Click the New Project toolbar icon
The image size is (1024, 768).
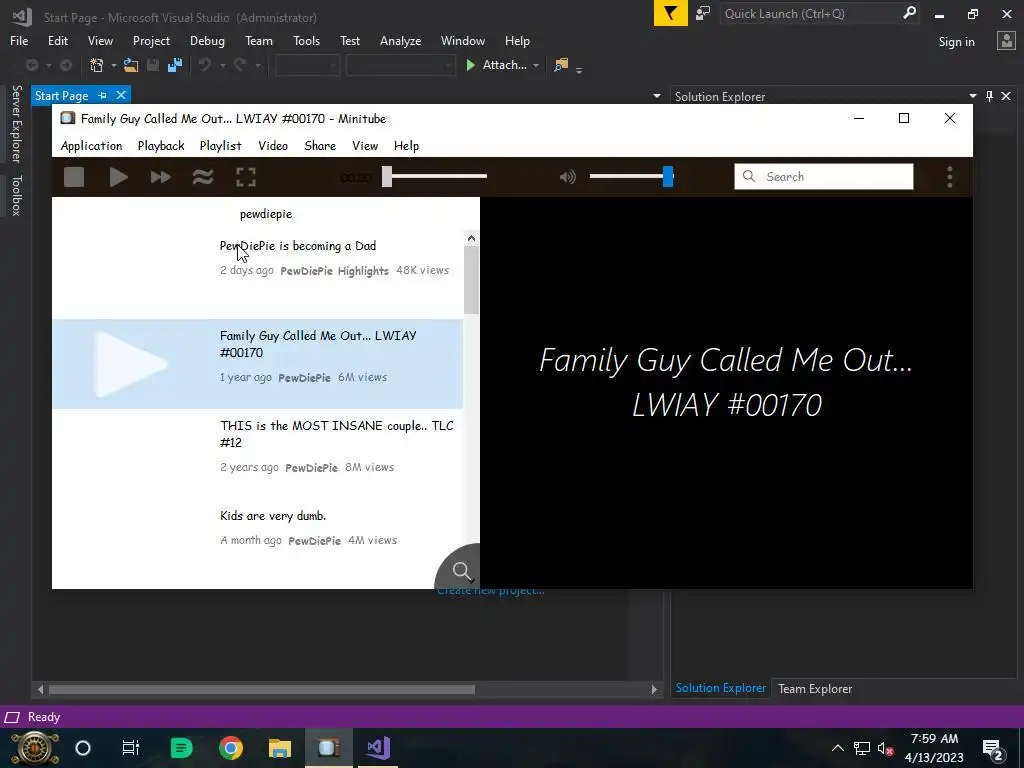(97, 65)
